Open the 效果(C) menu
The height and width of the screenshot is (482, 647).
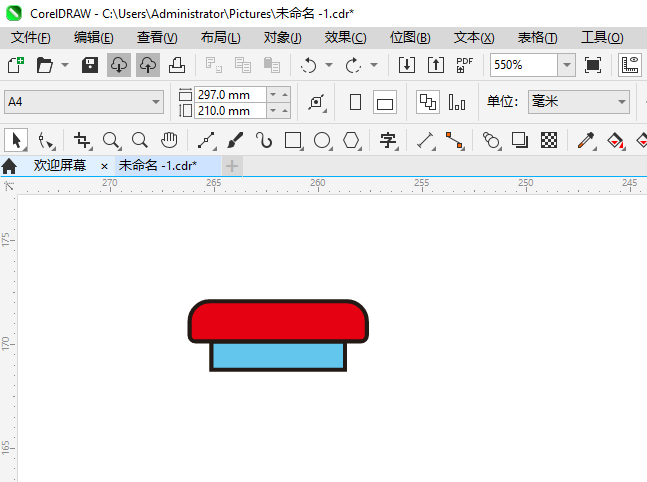[x=345, y=38]
